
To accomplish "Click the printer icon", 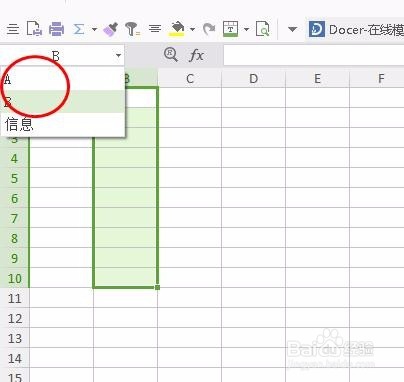I will tap(56, 29).
